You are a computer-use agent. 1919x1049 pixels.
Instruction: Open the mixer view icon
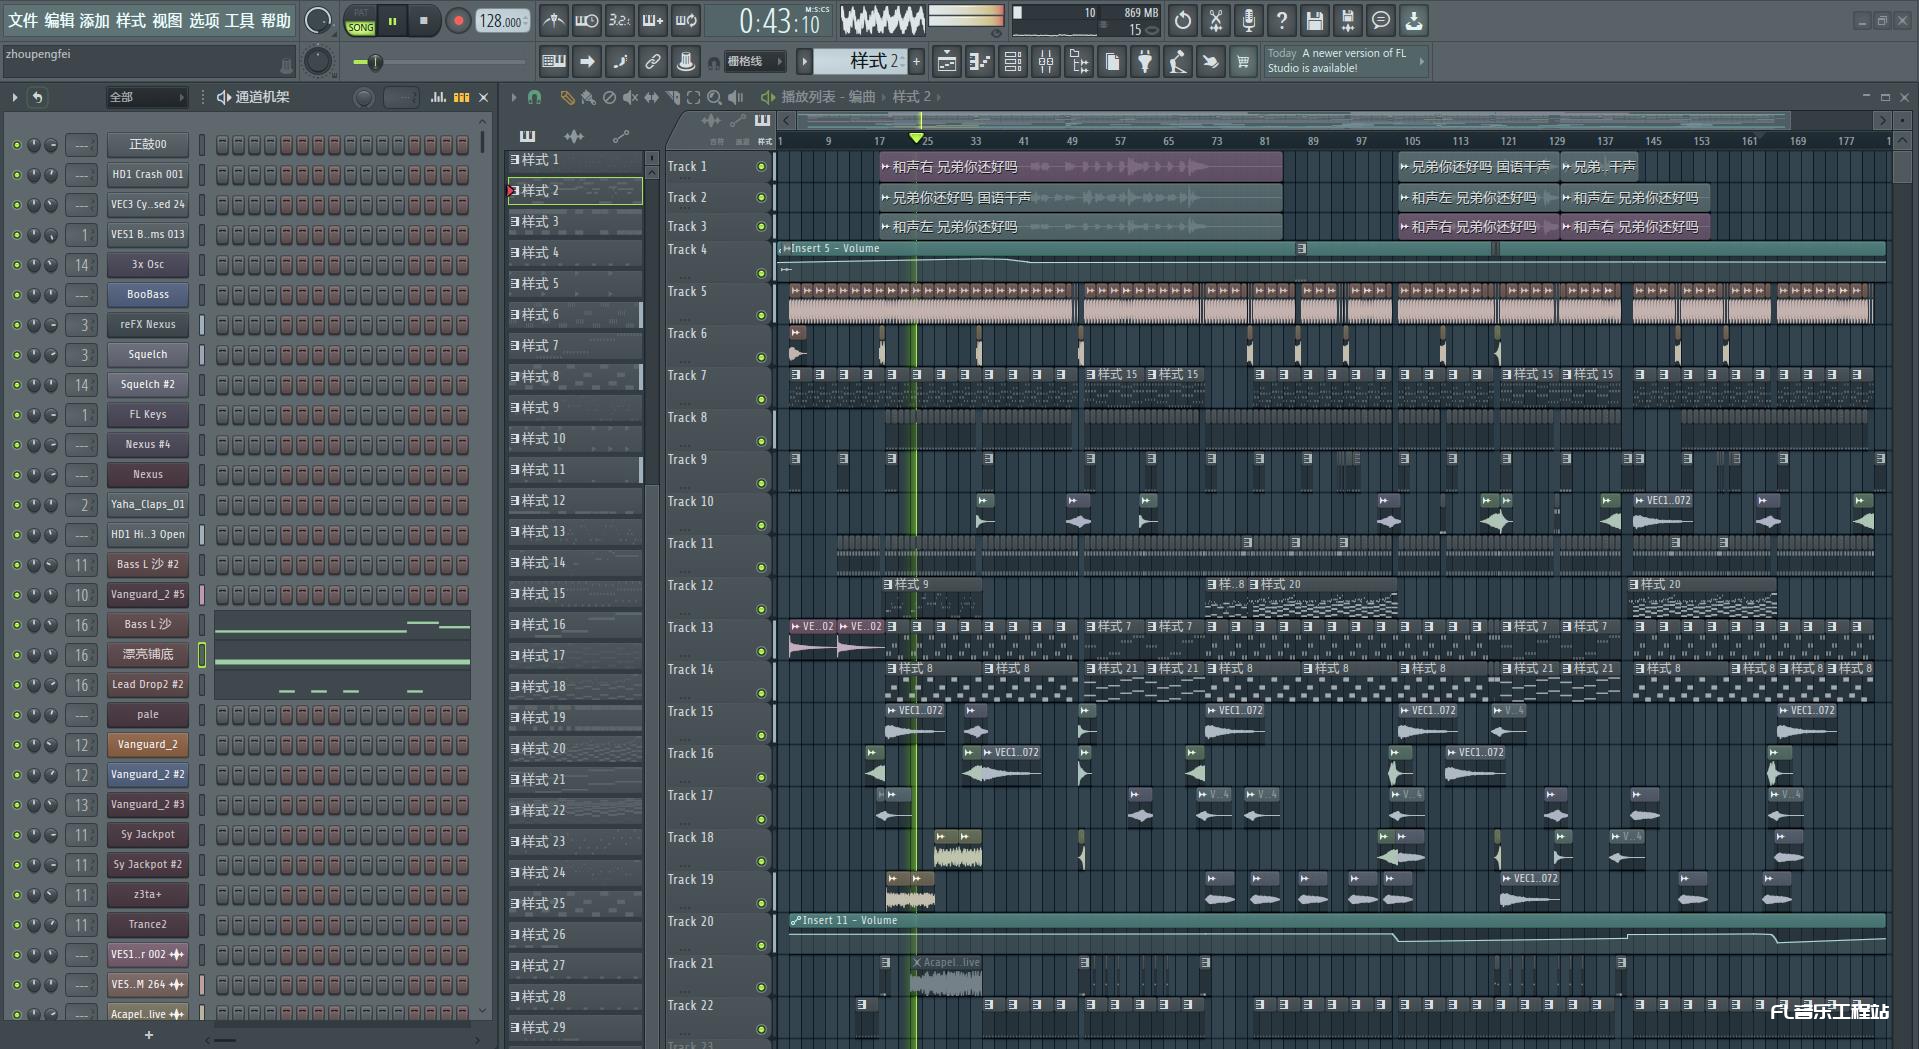coord(1046,62)
